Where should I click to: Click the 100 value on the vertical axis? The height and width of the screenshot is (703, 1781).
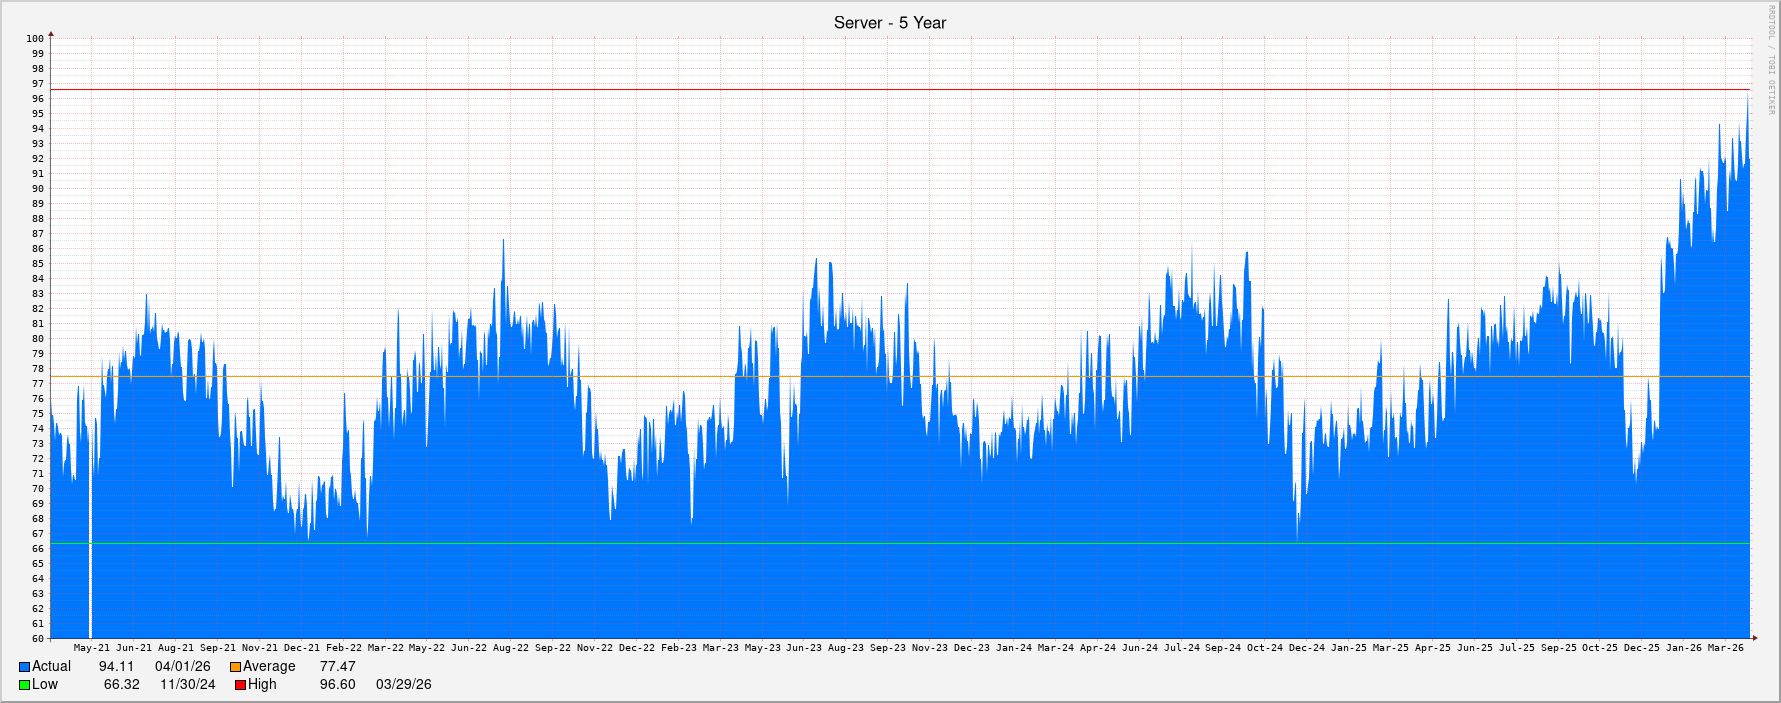click(x=35, y=39)
